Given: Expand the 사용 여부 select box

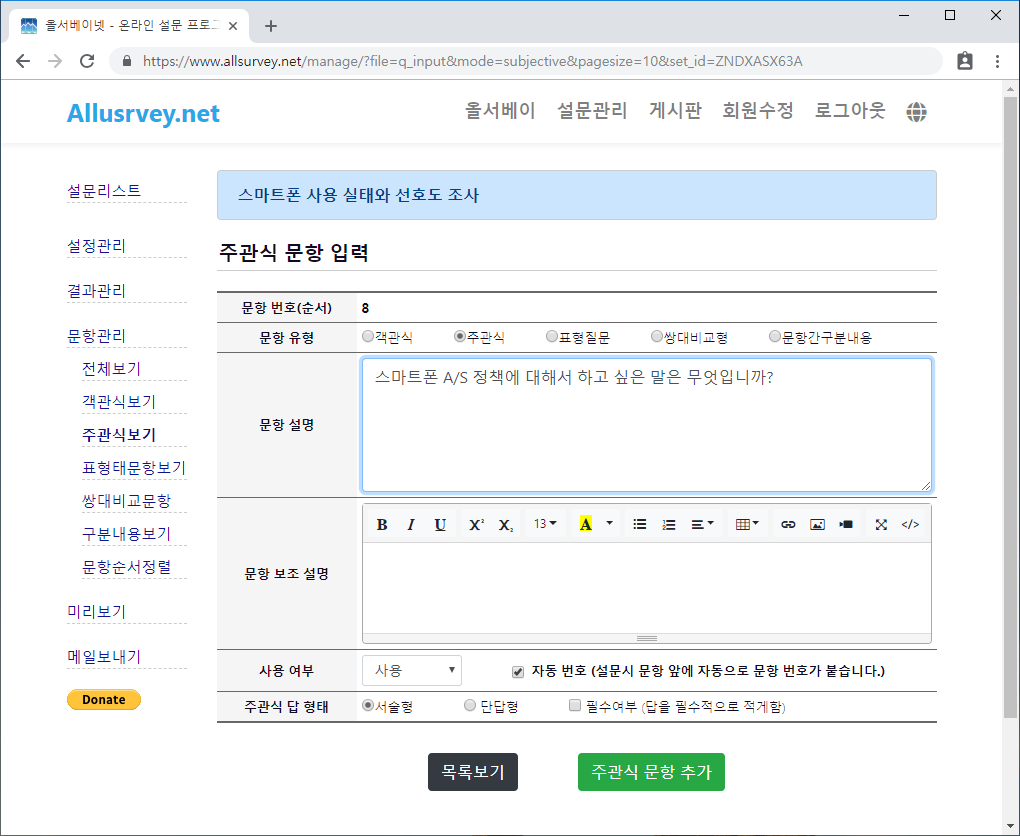Looking at the screenshot, I should [x=412, y=670].
